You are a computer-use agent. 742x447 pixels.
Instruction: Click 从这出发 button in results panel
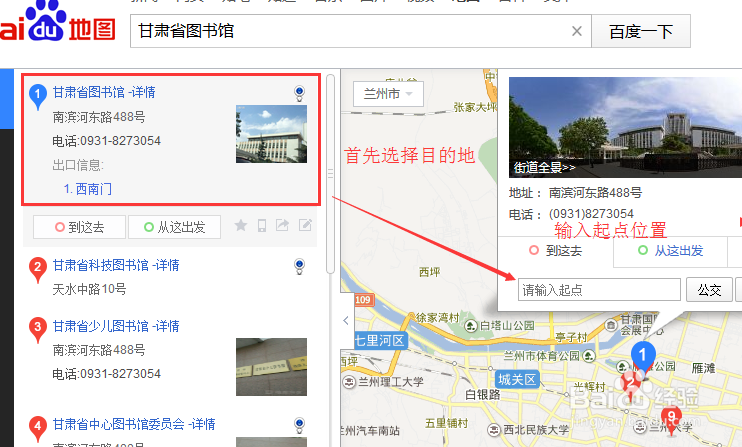174,228
